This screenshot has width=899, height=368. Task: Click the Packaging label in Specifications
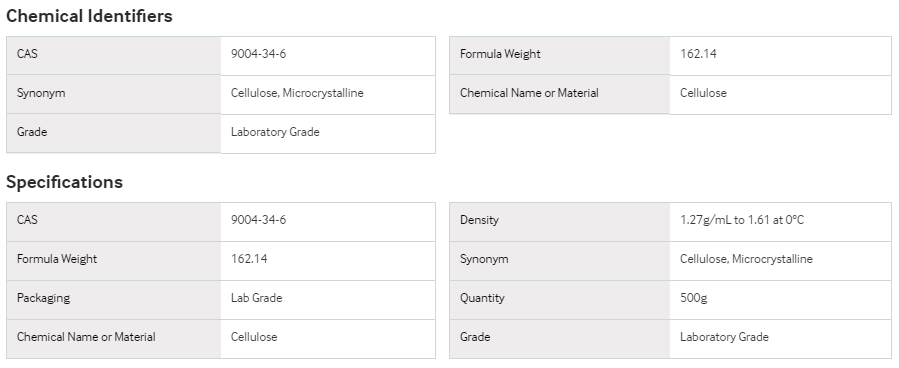tap(44, 297)
